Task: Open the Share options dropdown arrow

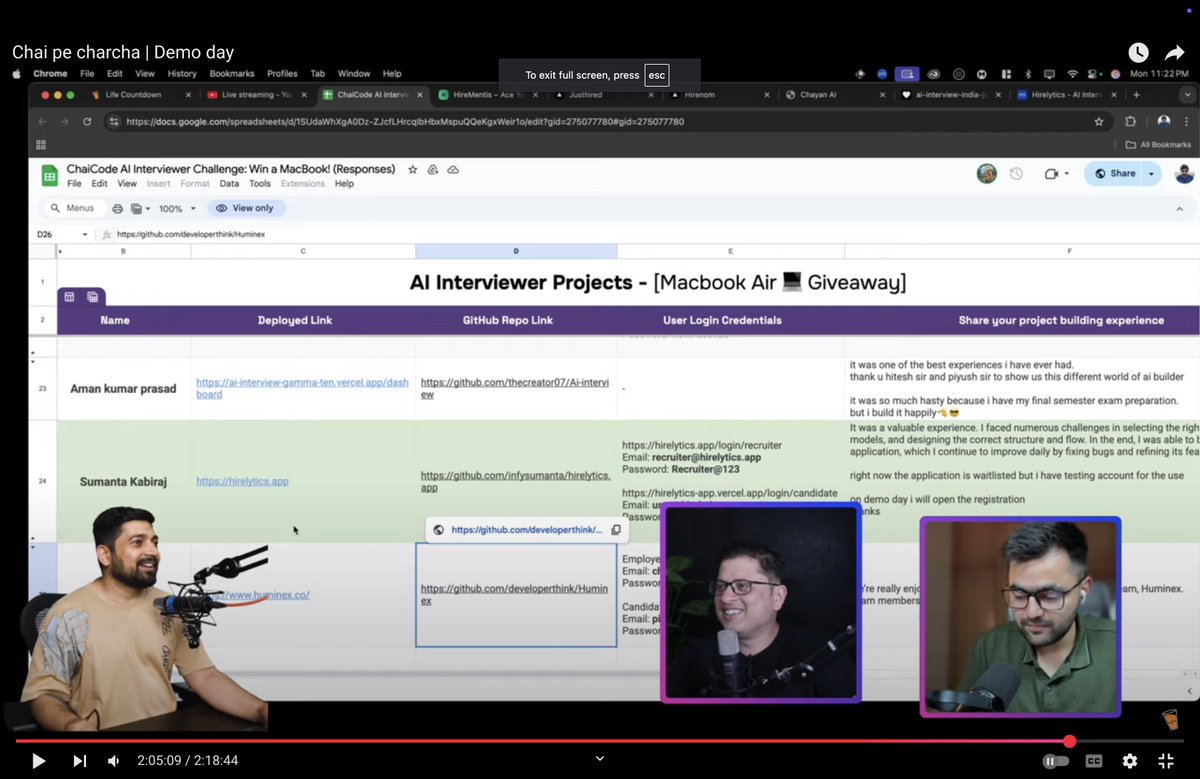Action: (x=1150, y=173)
